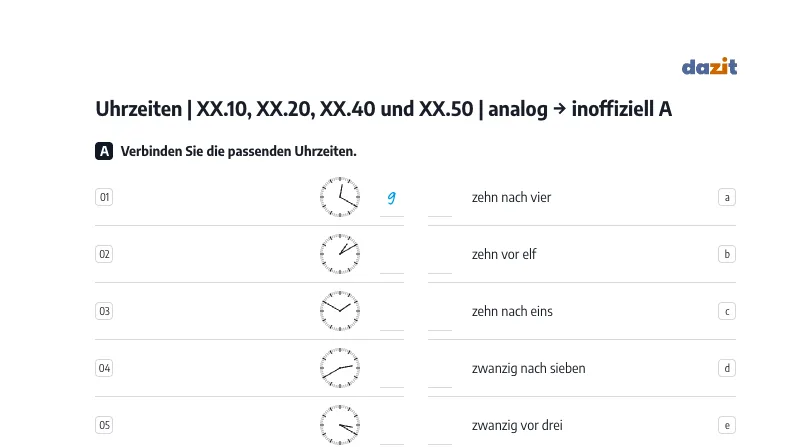Click the letter box c
Viewport: 794px width, 447px height.
pos(727,311)
